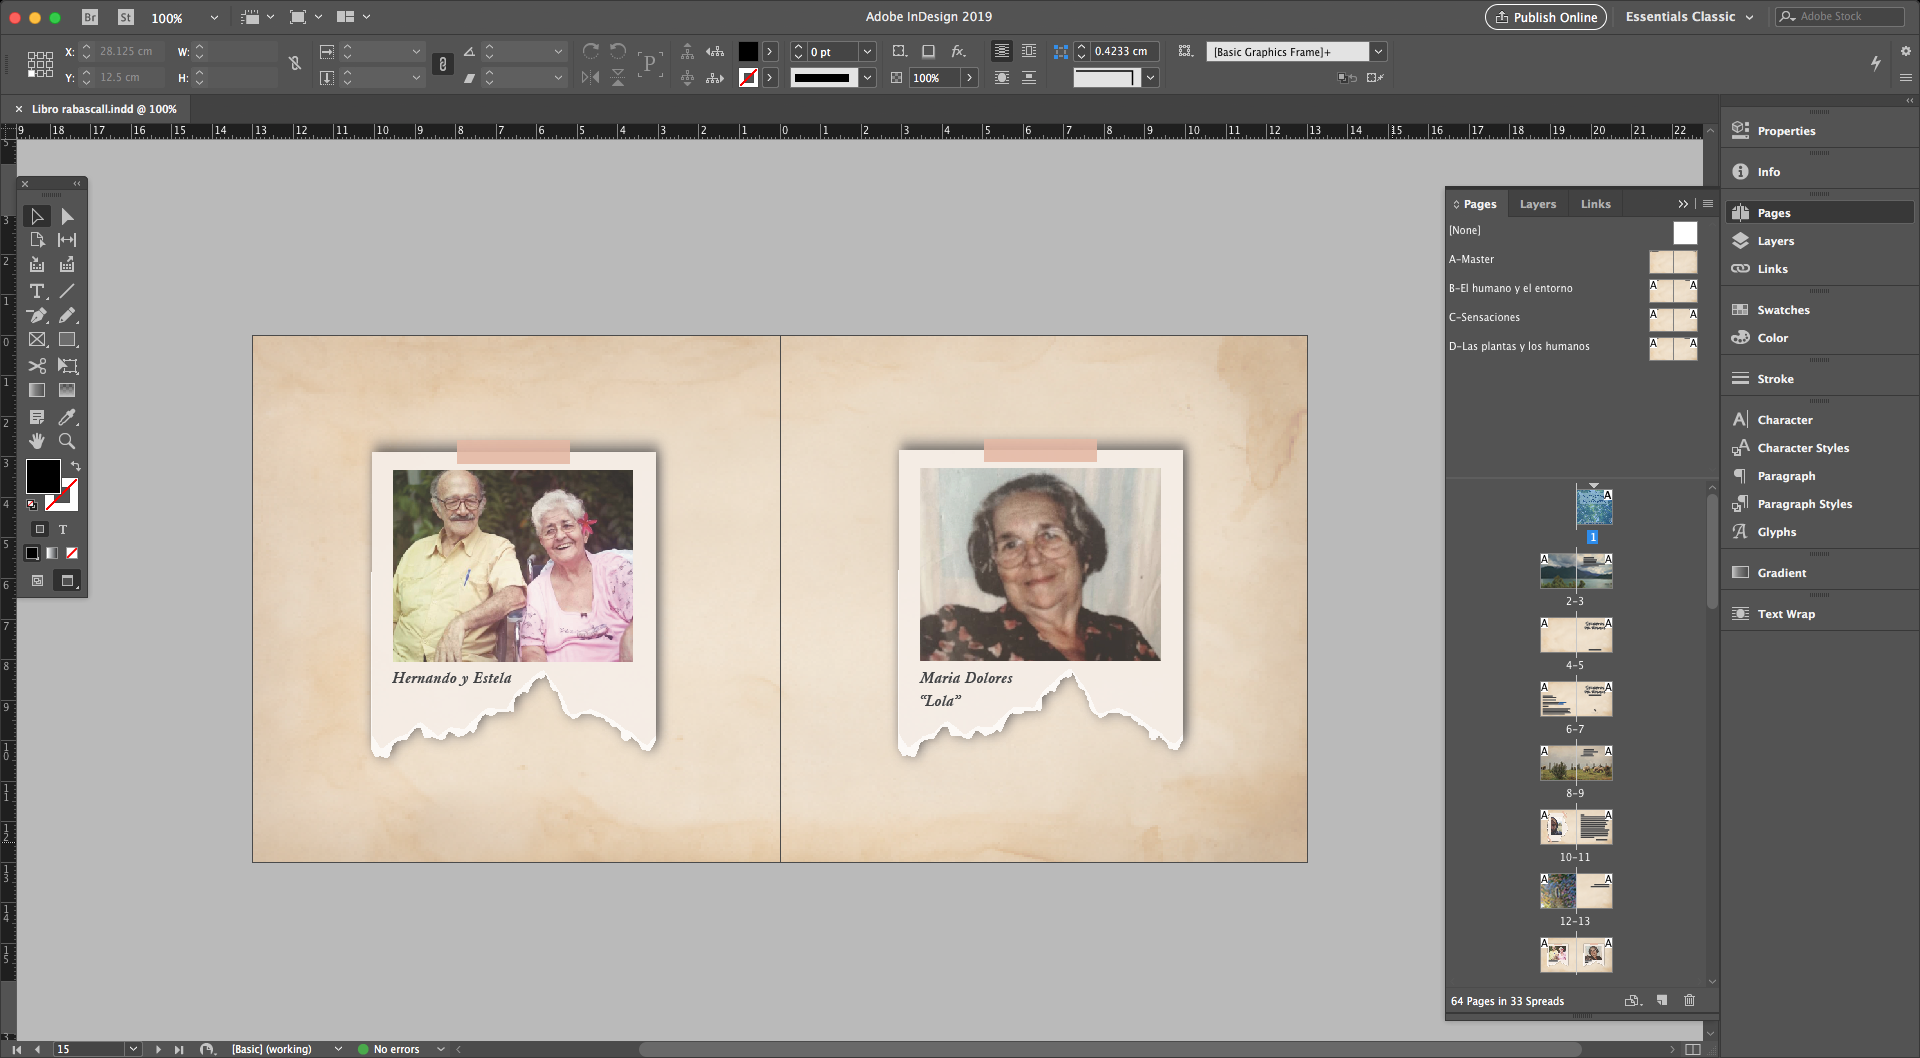This screenshot has height=1058, width=1920.
Task: Pick the Content Placer tool
Action: pyautogui.click(x=67, y=265)
